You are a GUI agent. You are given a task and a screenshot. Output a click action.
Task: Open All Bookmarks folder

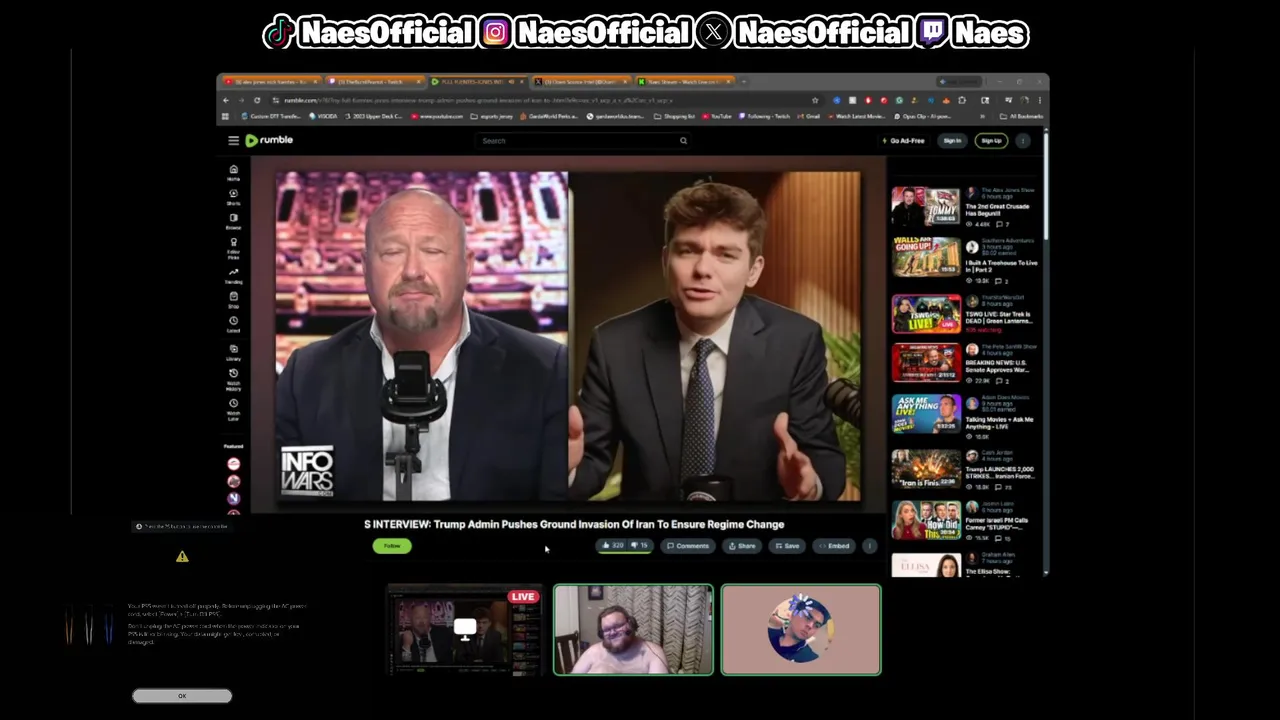1022,116
